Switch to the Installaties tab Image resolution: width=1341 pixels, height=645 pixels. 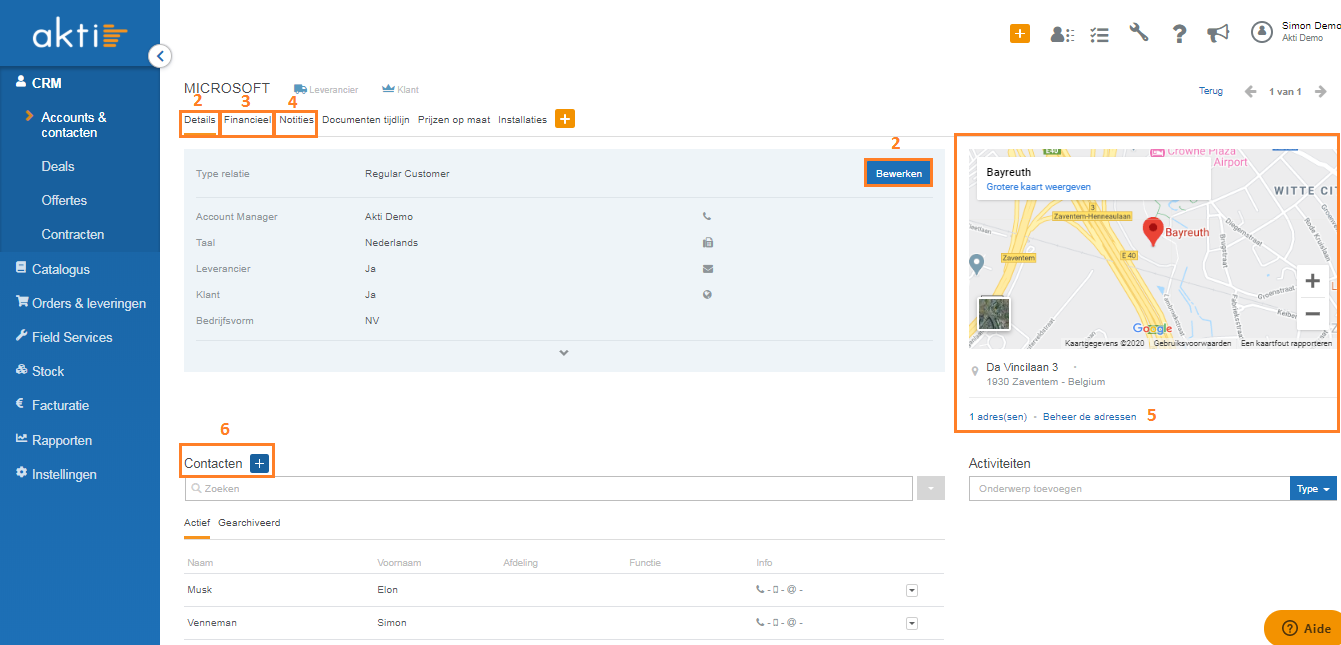pyautogui.click(x=523, y=120)
